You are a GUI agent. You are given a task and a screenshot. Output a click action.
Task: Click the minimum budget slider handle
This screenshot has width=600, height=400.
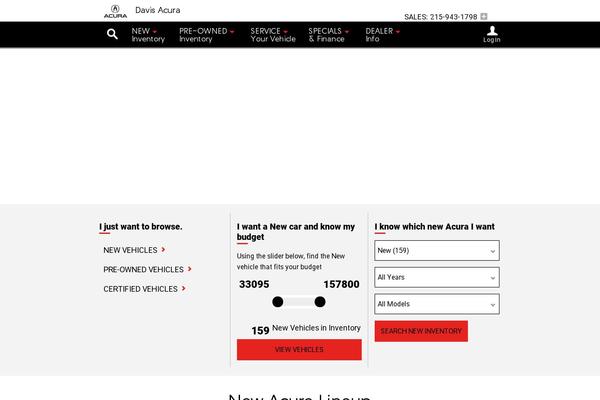(x=278, y=302)
